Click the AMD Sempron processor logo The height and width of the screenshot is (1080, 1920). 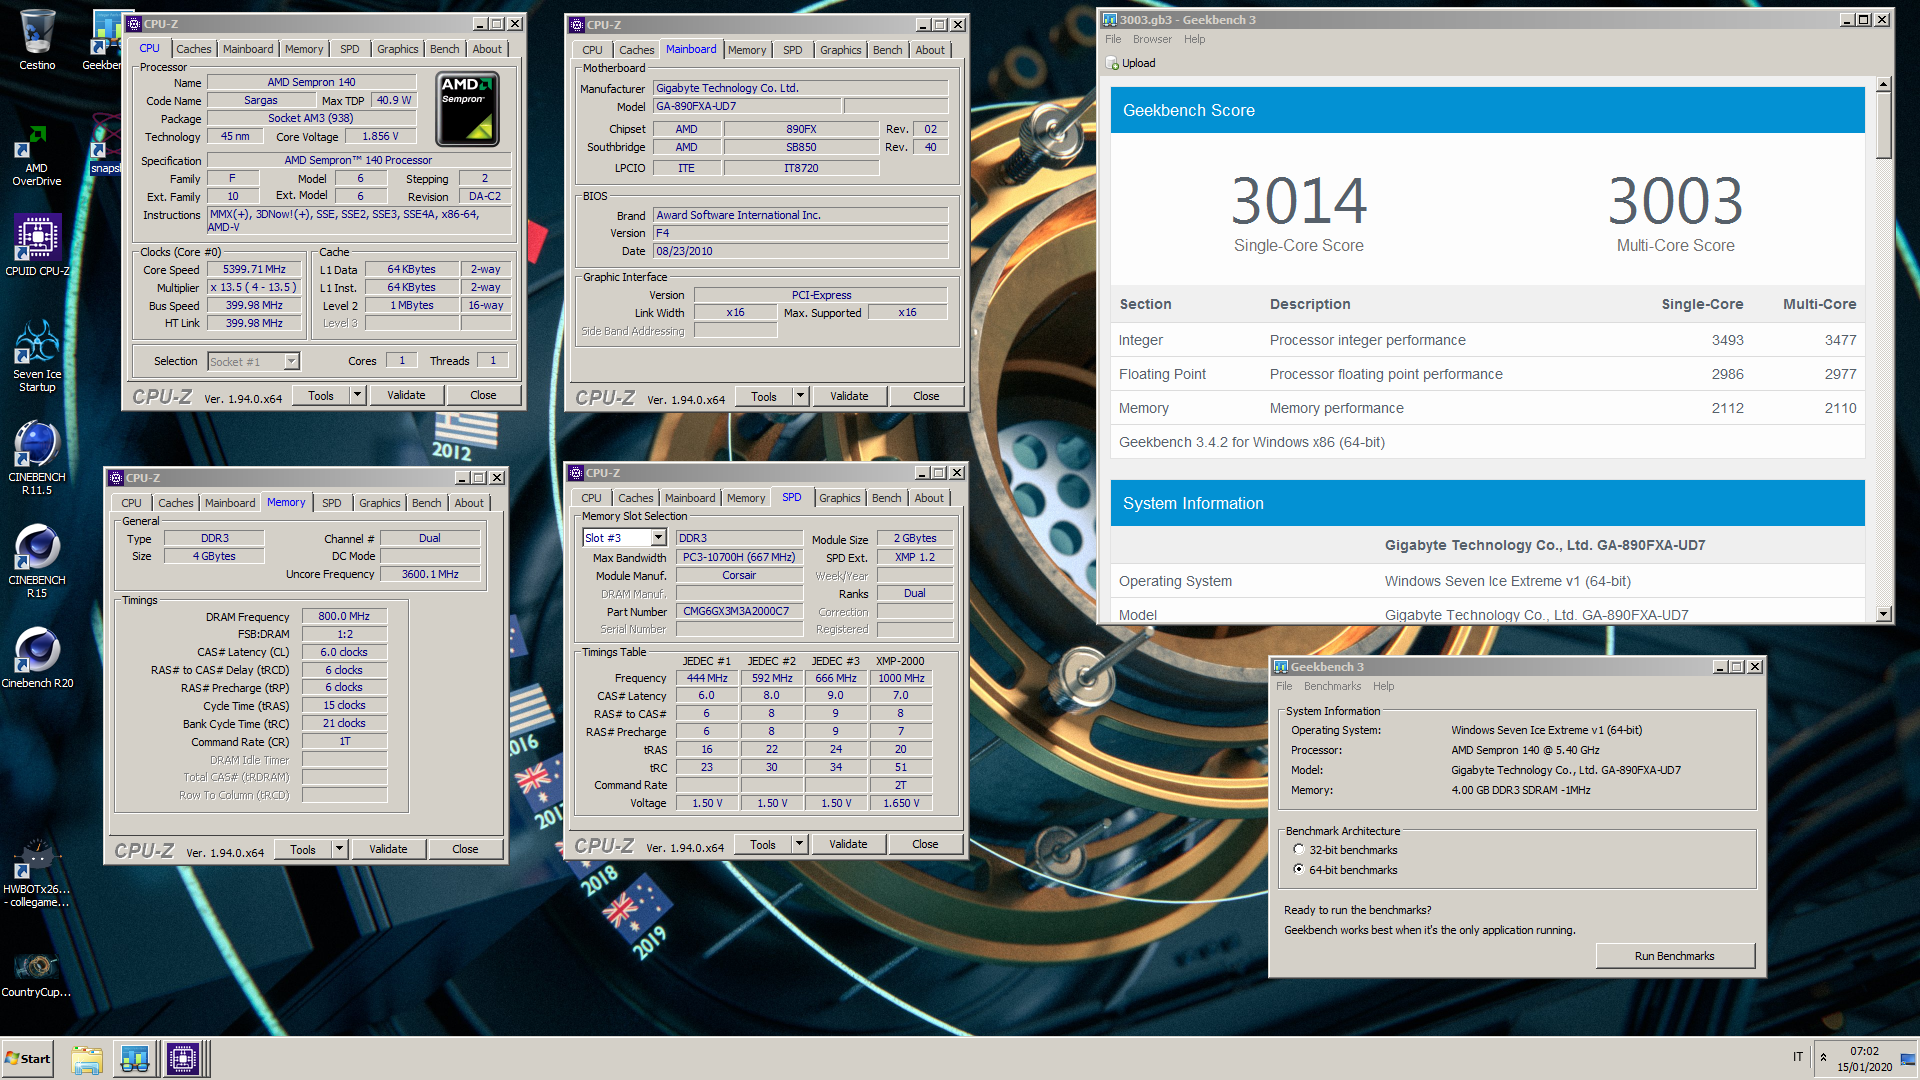pos(467,110)
